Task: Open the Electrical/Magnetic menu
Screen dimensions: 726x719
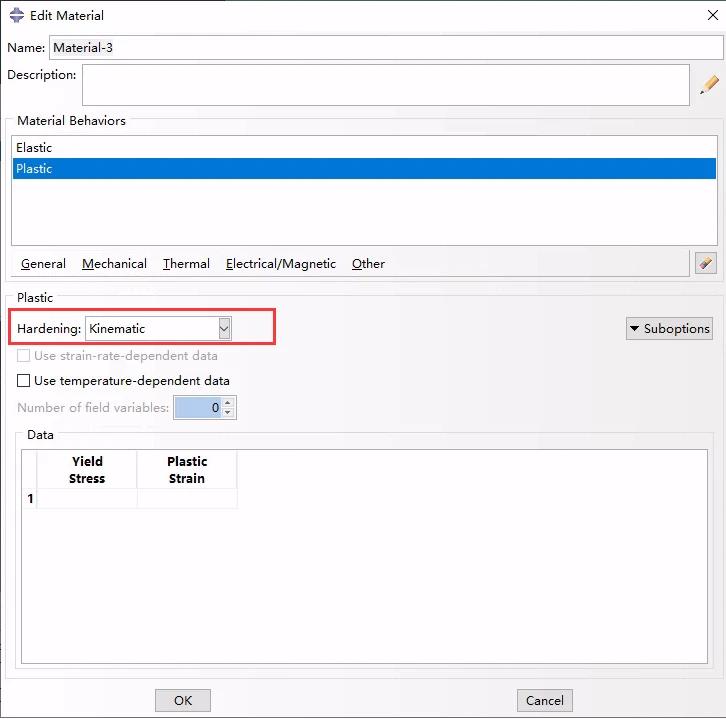Action: (x=281, y=264)
